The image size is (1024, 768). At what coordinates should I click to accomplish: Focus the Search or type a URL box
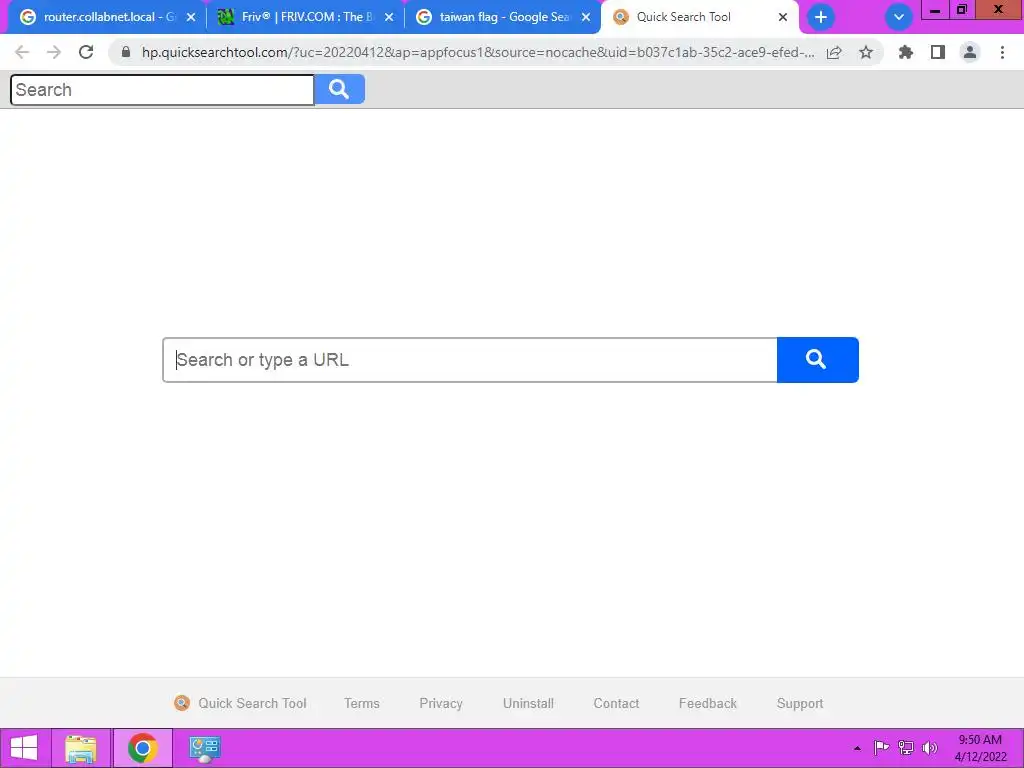pos(470,360)
